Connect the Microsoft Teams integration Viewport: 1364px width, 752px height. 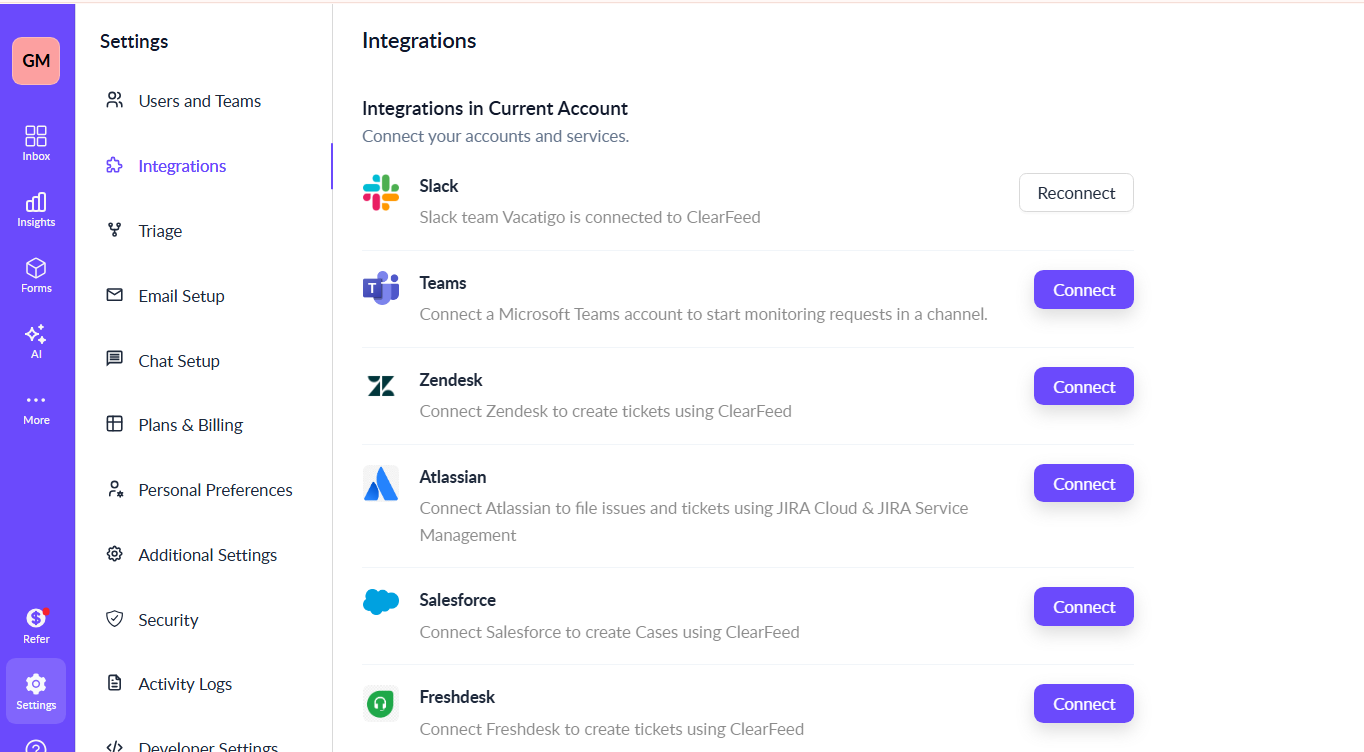[1083, 290]
